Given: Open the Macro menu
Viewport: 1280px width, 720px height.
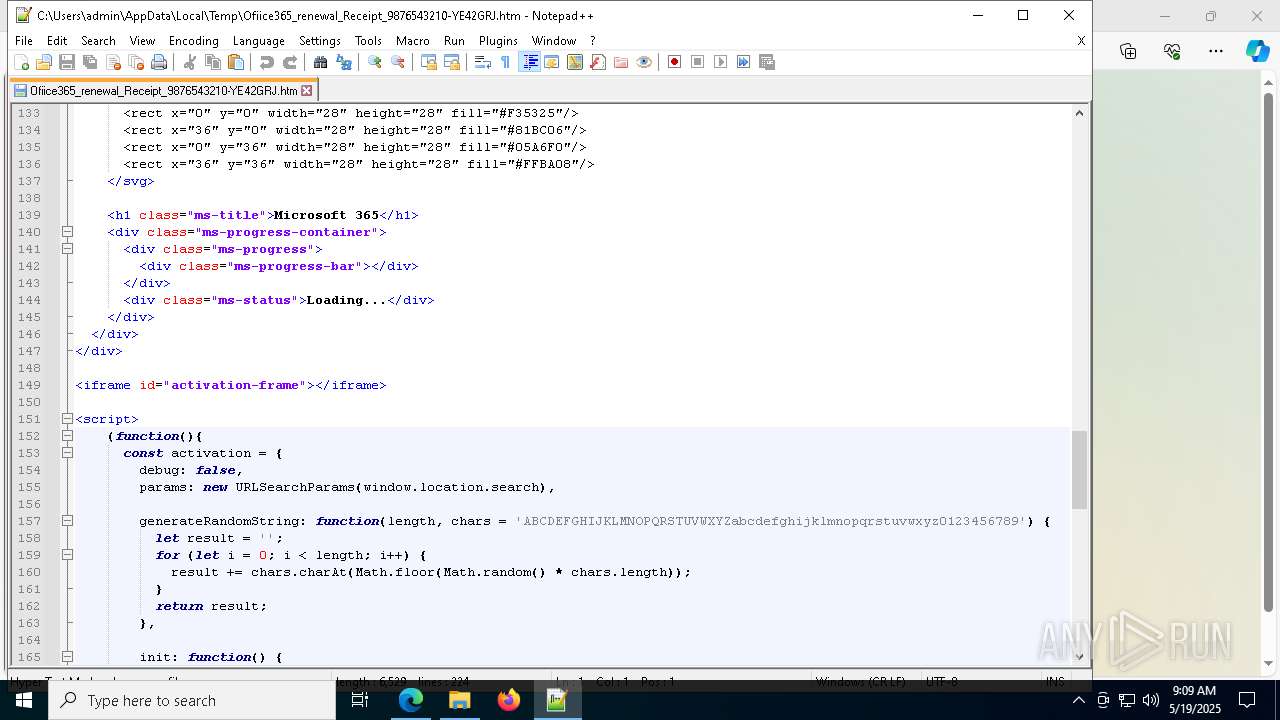Looking at the screenshot, I should tap(412, 41).
